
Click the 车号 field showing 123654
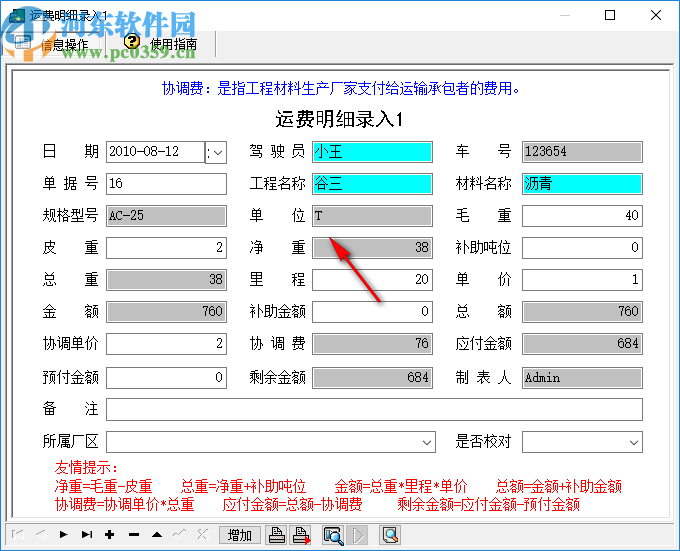(582, 152)
